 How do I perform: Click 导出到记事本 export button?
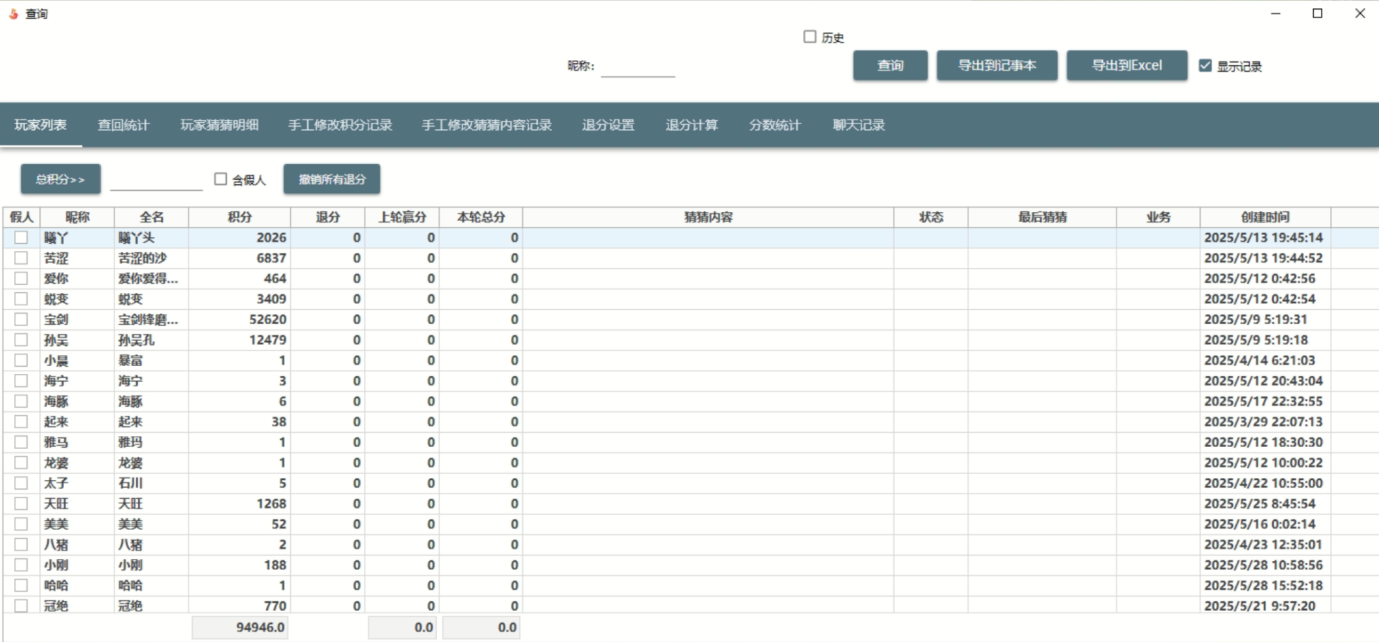(996, 66)
